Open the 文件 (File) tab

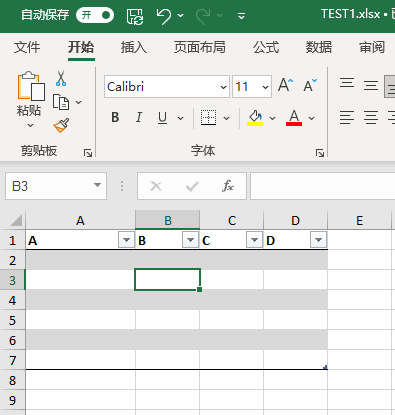27,47
